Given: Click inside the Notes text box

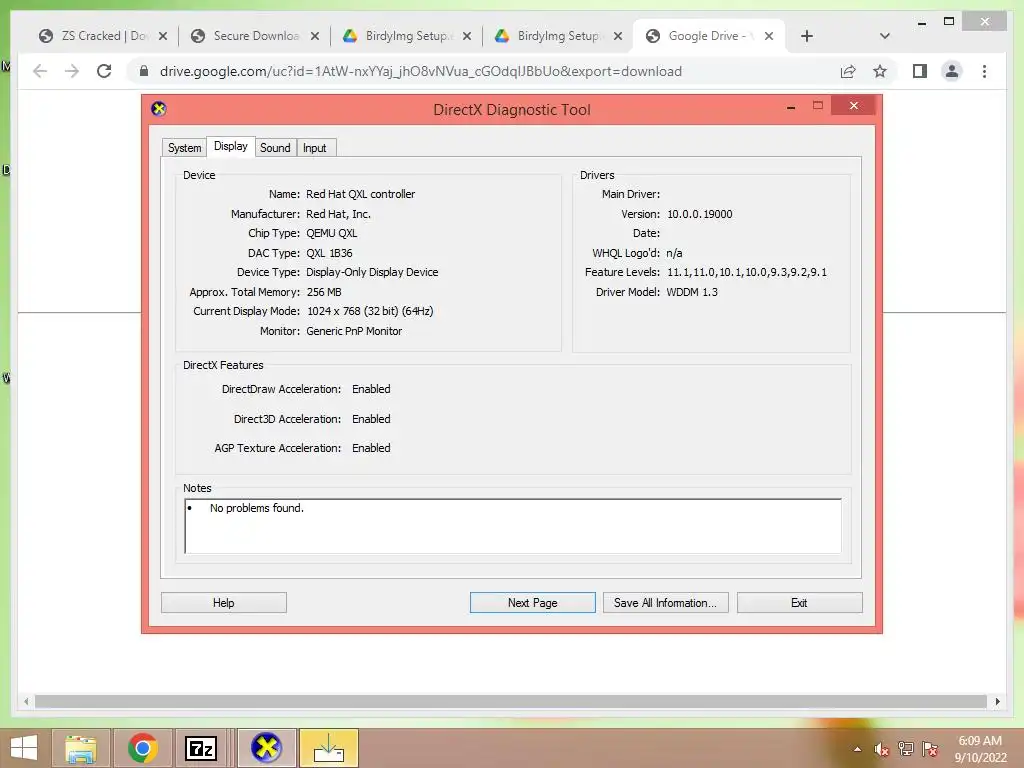Looking at the screenshot, I should [x=513, y=526].
